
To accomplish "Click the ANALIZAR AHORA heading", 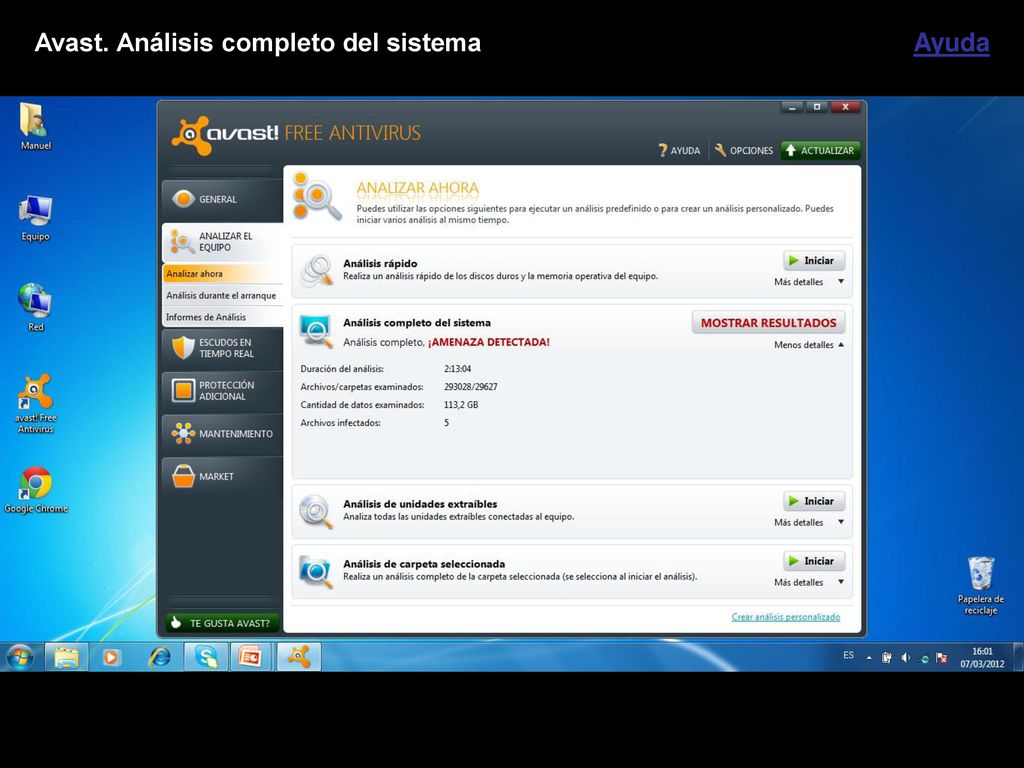I will [x=417, y=188].
